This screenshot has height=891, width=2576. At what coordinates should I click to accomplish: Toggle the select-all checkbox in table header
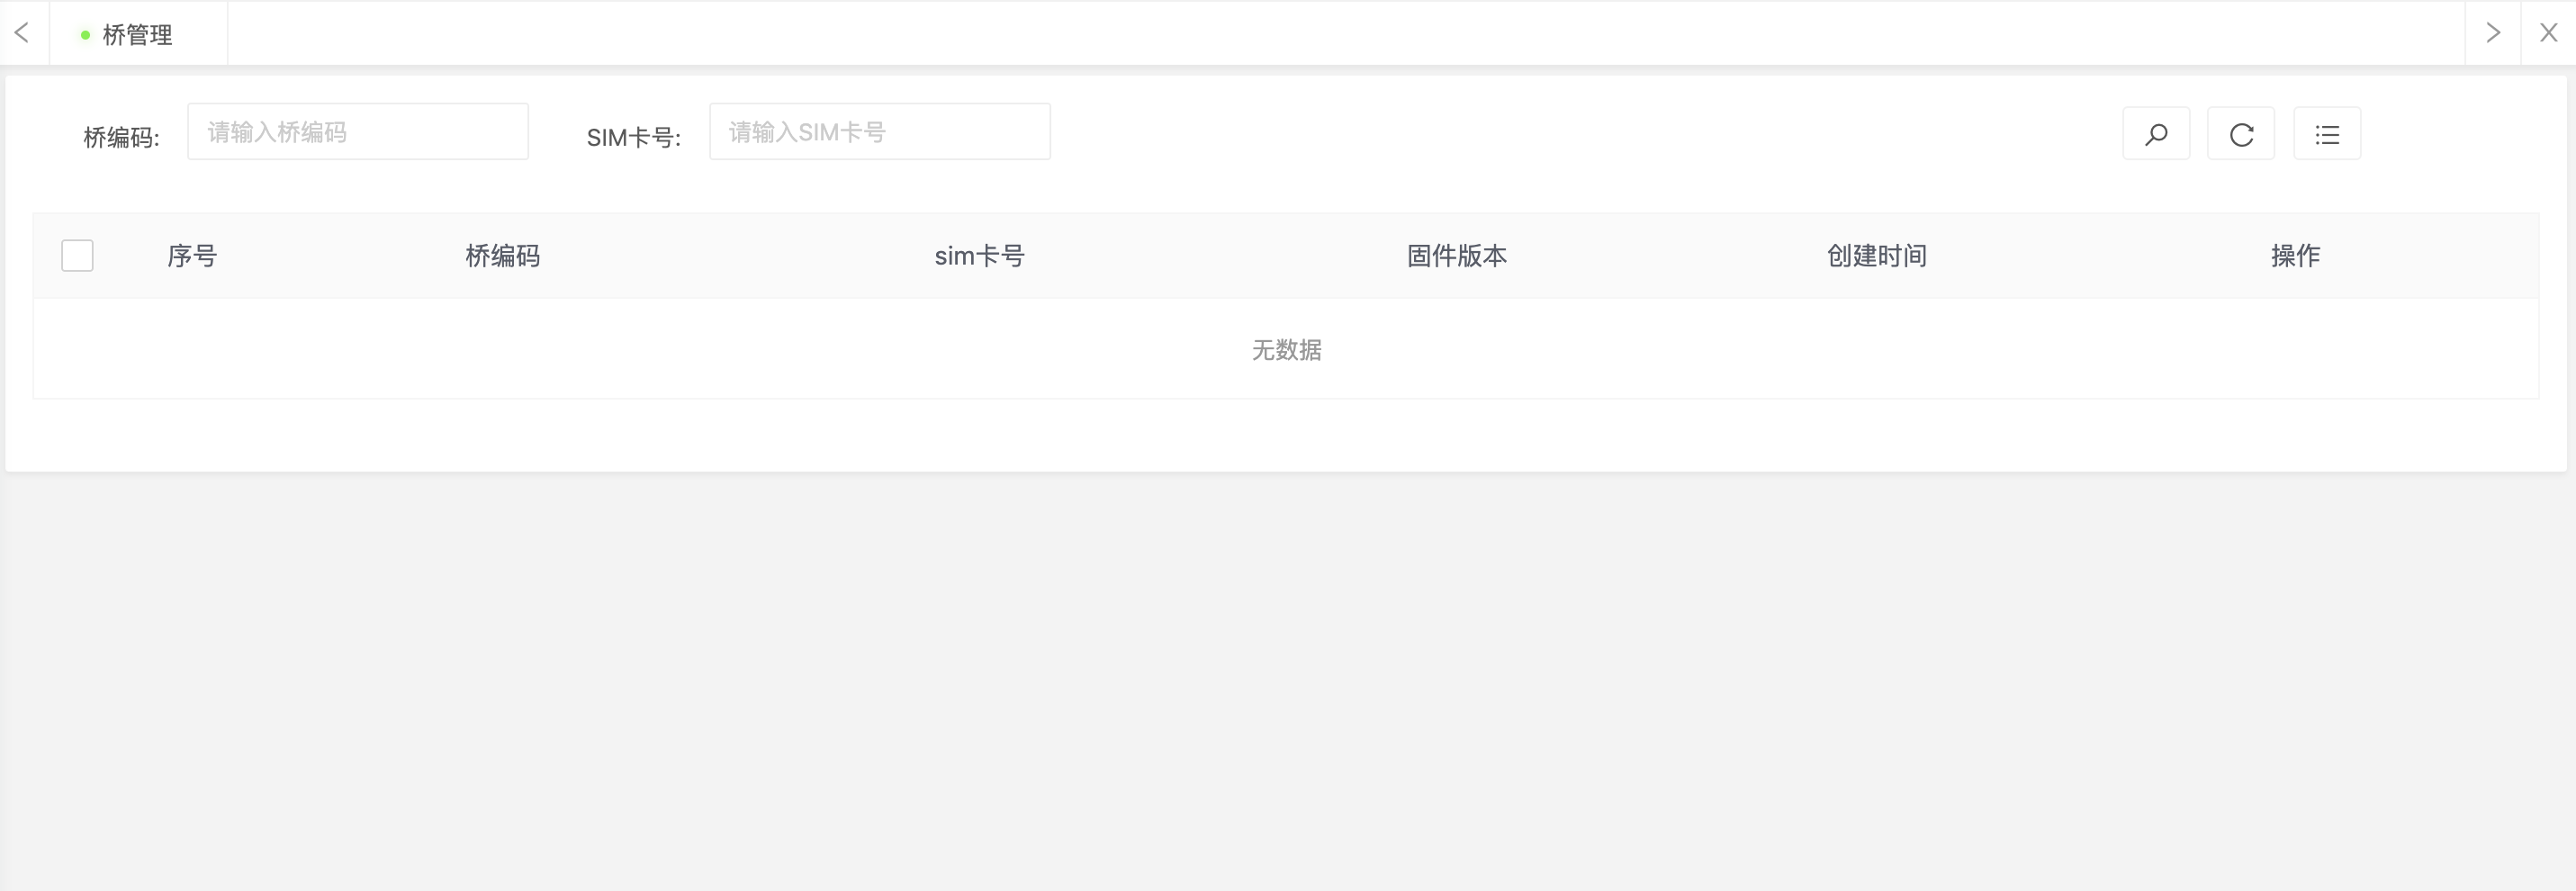click(x=77, y=256)
